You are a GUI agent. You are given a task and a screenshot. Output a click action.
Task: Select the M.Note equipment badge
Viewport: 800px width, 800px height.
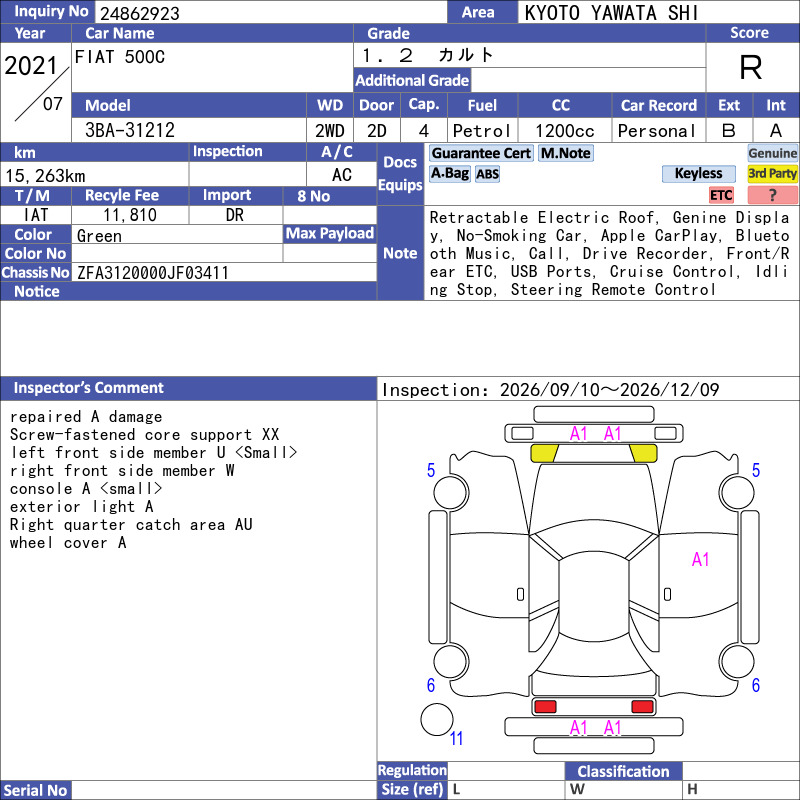click(x=566, y=153)
